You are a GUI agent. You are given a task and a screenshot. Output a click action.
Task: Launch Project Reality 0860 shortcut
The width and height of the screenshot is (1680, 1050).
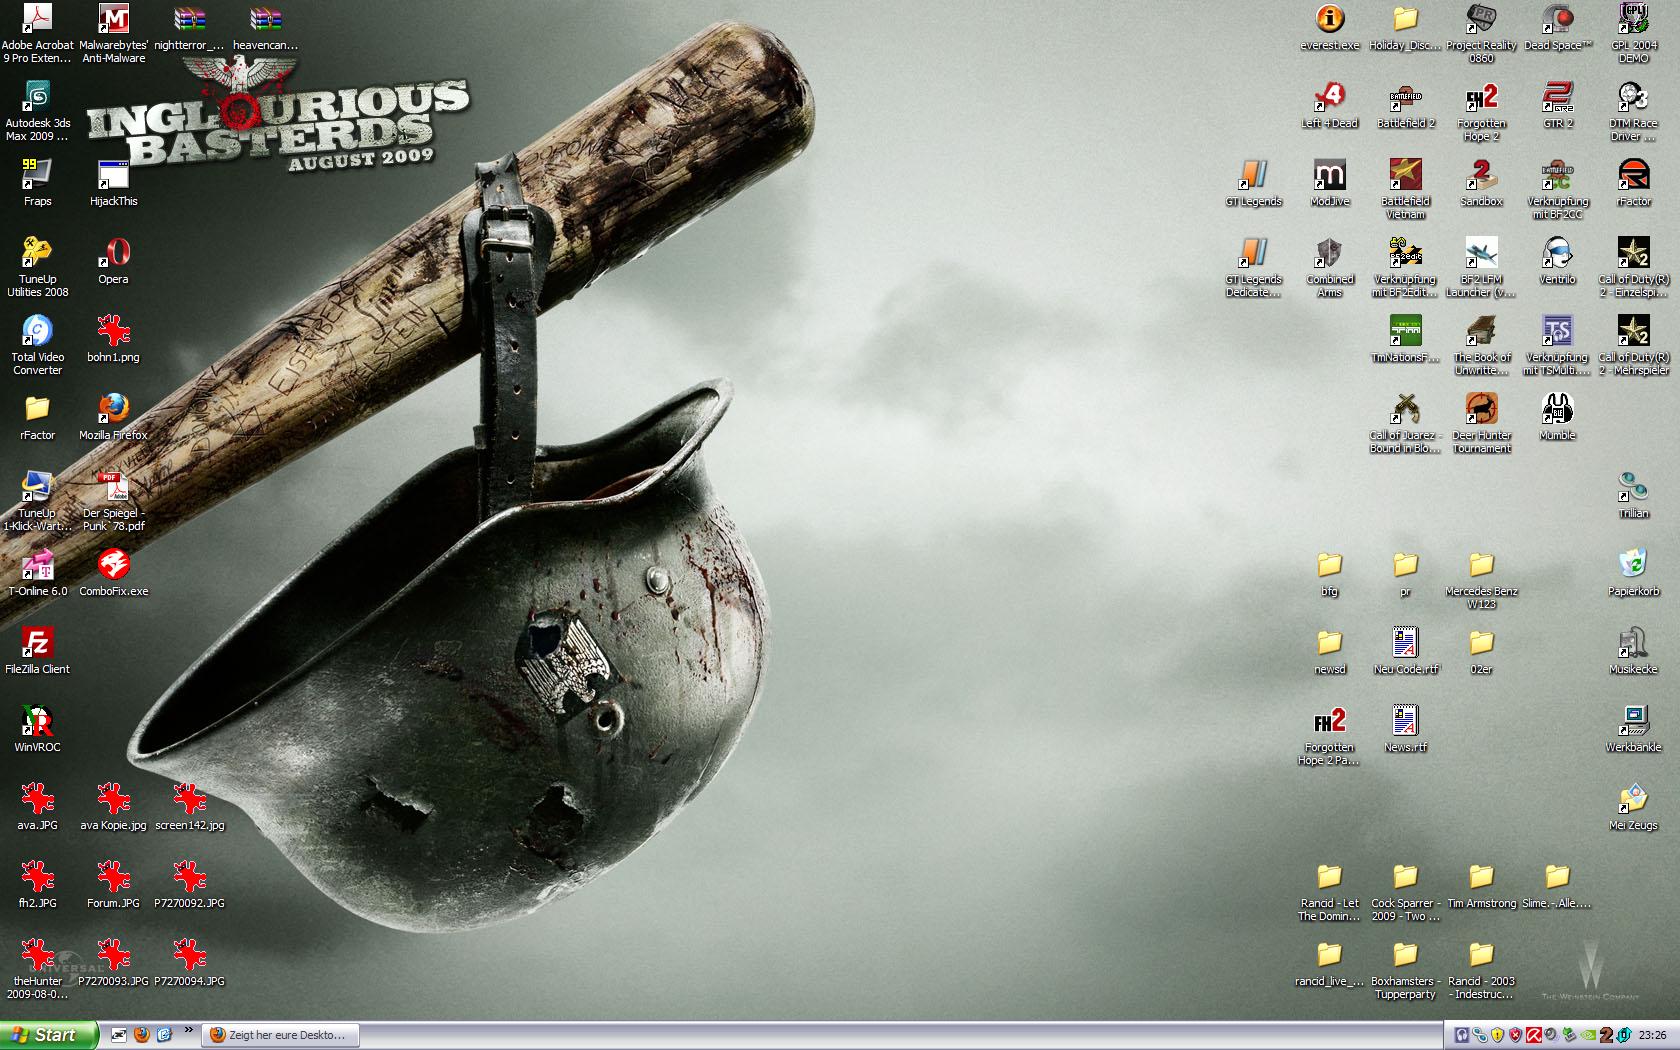click(x=1481, y=33)
